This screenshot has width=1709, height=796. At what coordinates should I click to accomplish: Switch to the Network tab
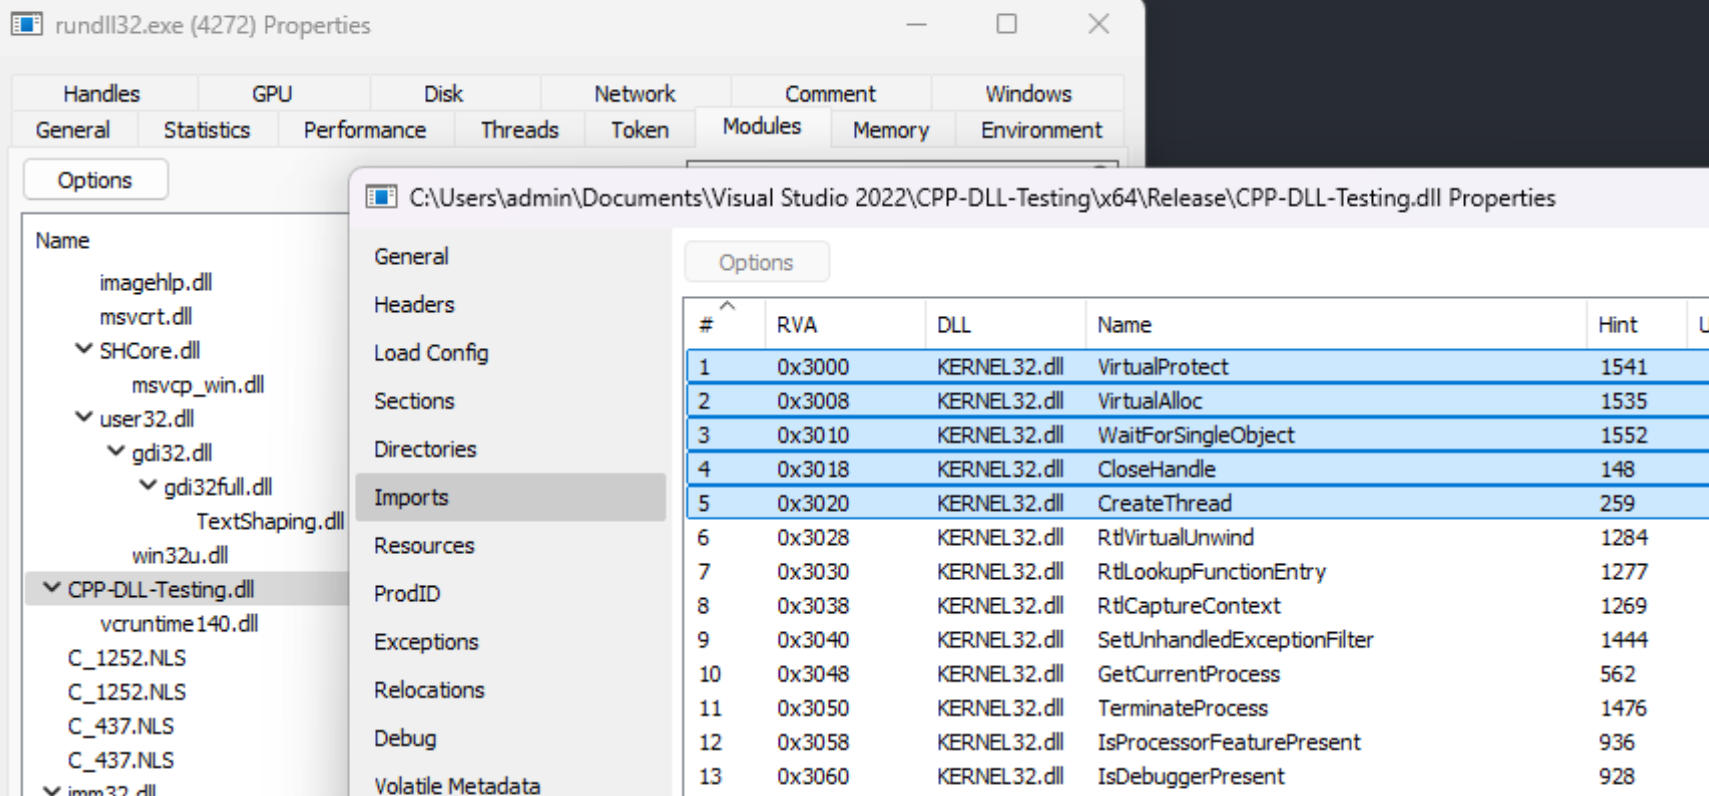pos(635,93)
